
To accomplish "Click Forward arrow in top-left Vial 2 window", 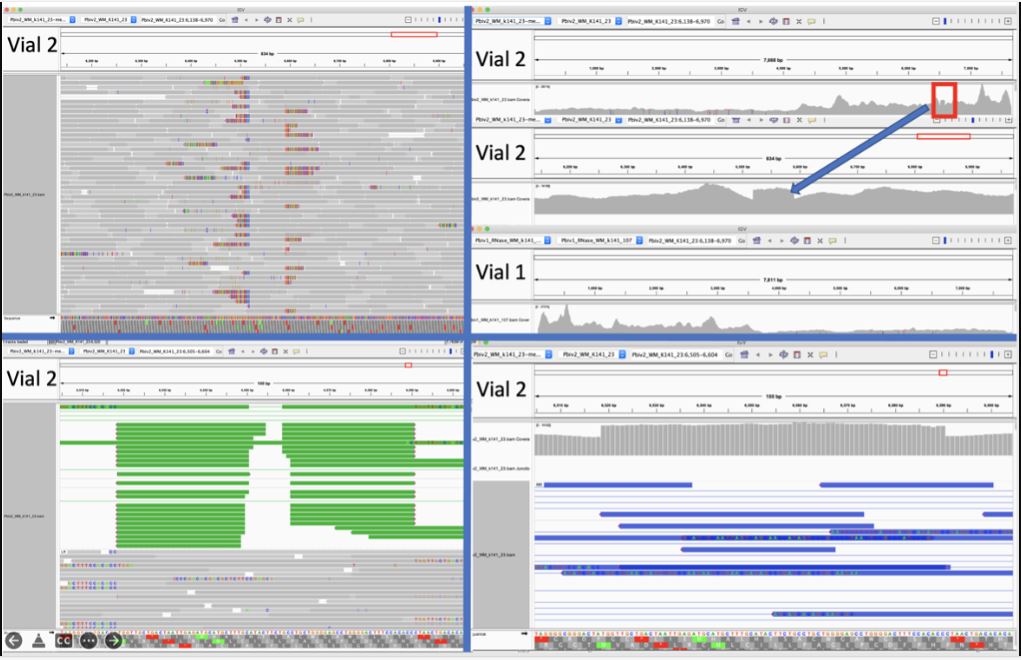I will click(x=256, y=20).
